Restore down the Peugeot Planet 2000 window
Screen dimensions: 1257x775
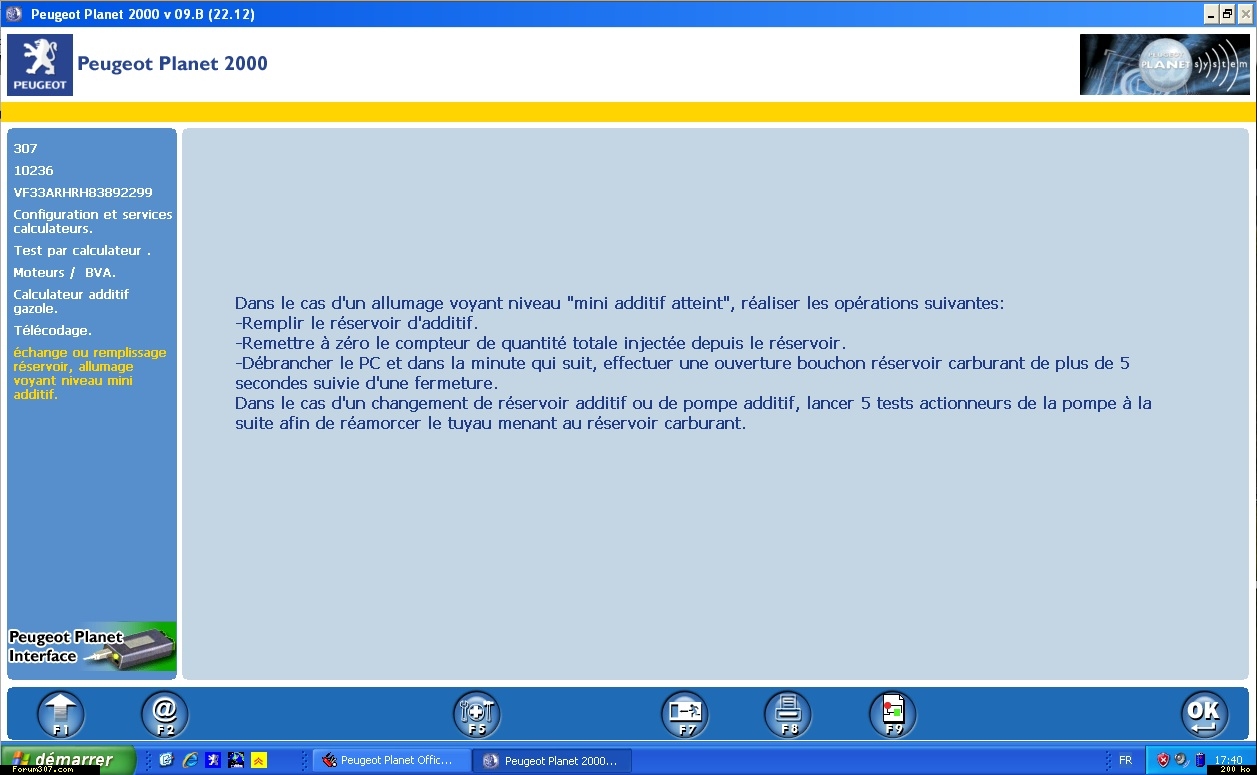1228,14
